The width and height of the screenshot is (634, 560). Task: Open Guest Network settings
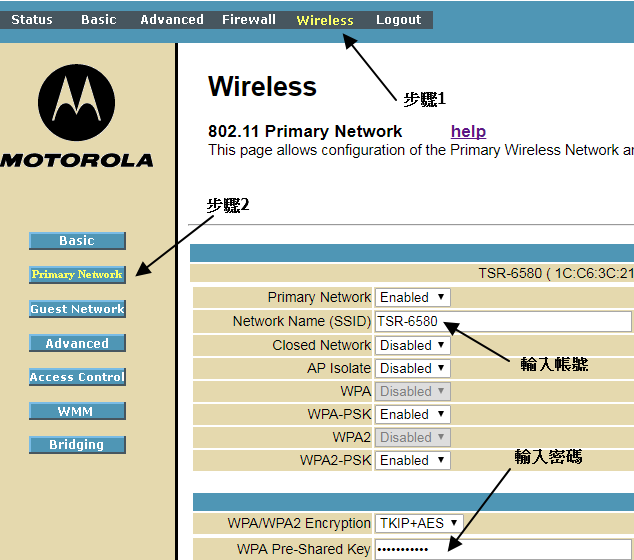pos(77,309)
